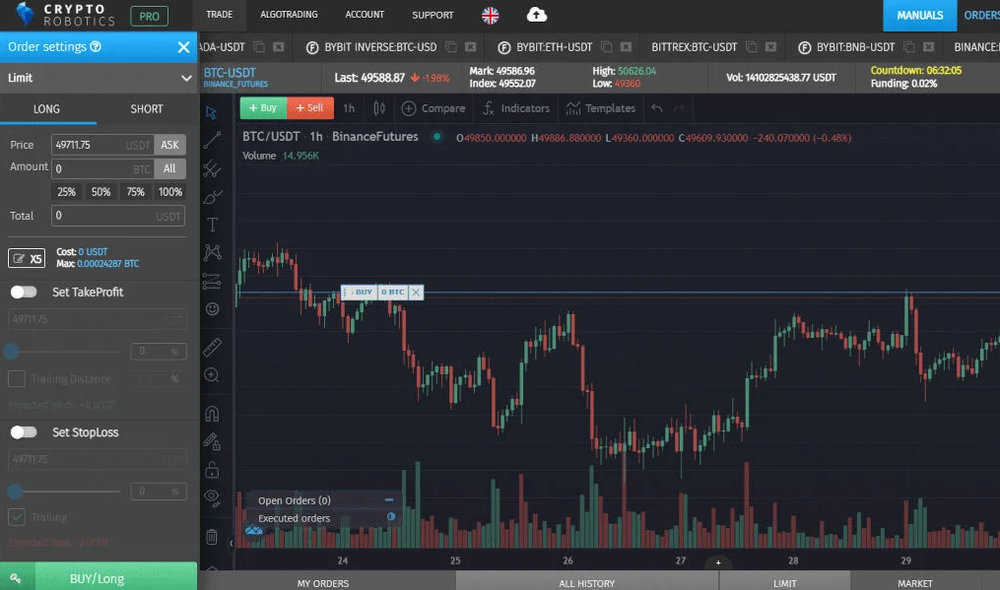Close the Order settings panel
This screenshot has width=1000, height=590.
183,47
